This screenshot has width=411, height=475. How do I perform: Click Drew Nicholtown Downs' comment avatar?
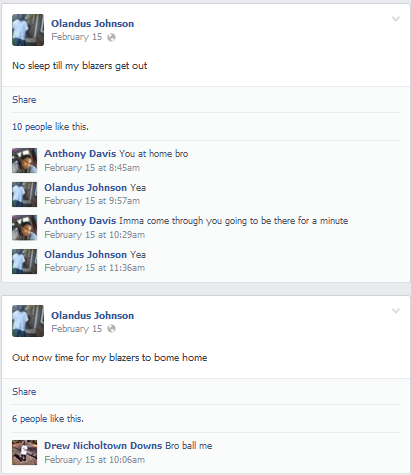pos(25,453)
